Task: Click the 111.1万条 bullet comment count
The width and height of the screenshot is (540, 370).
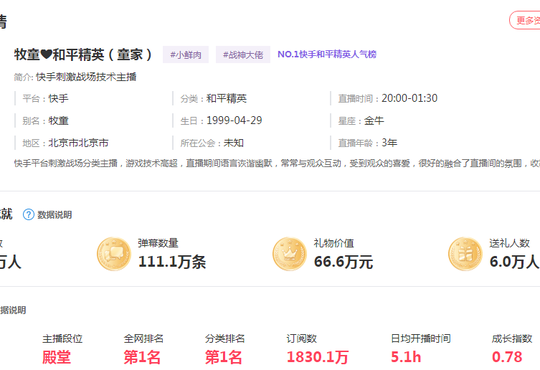Action: [172, 262]
